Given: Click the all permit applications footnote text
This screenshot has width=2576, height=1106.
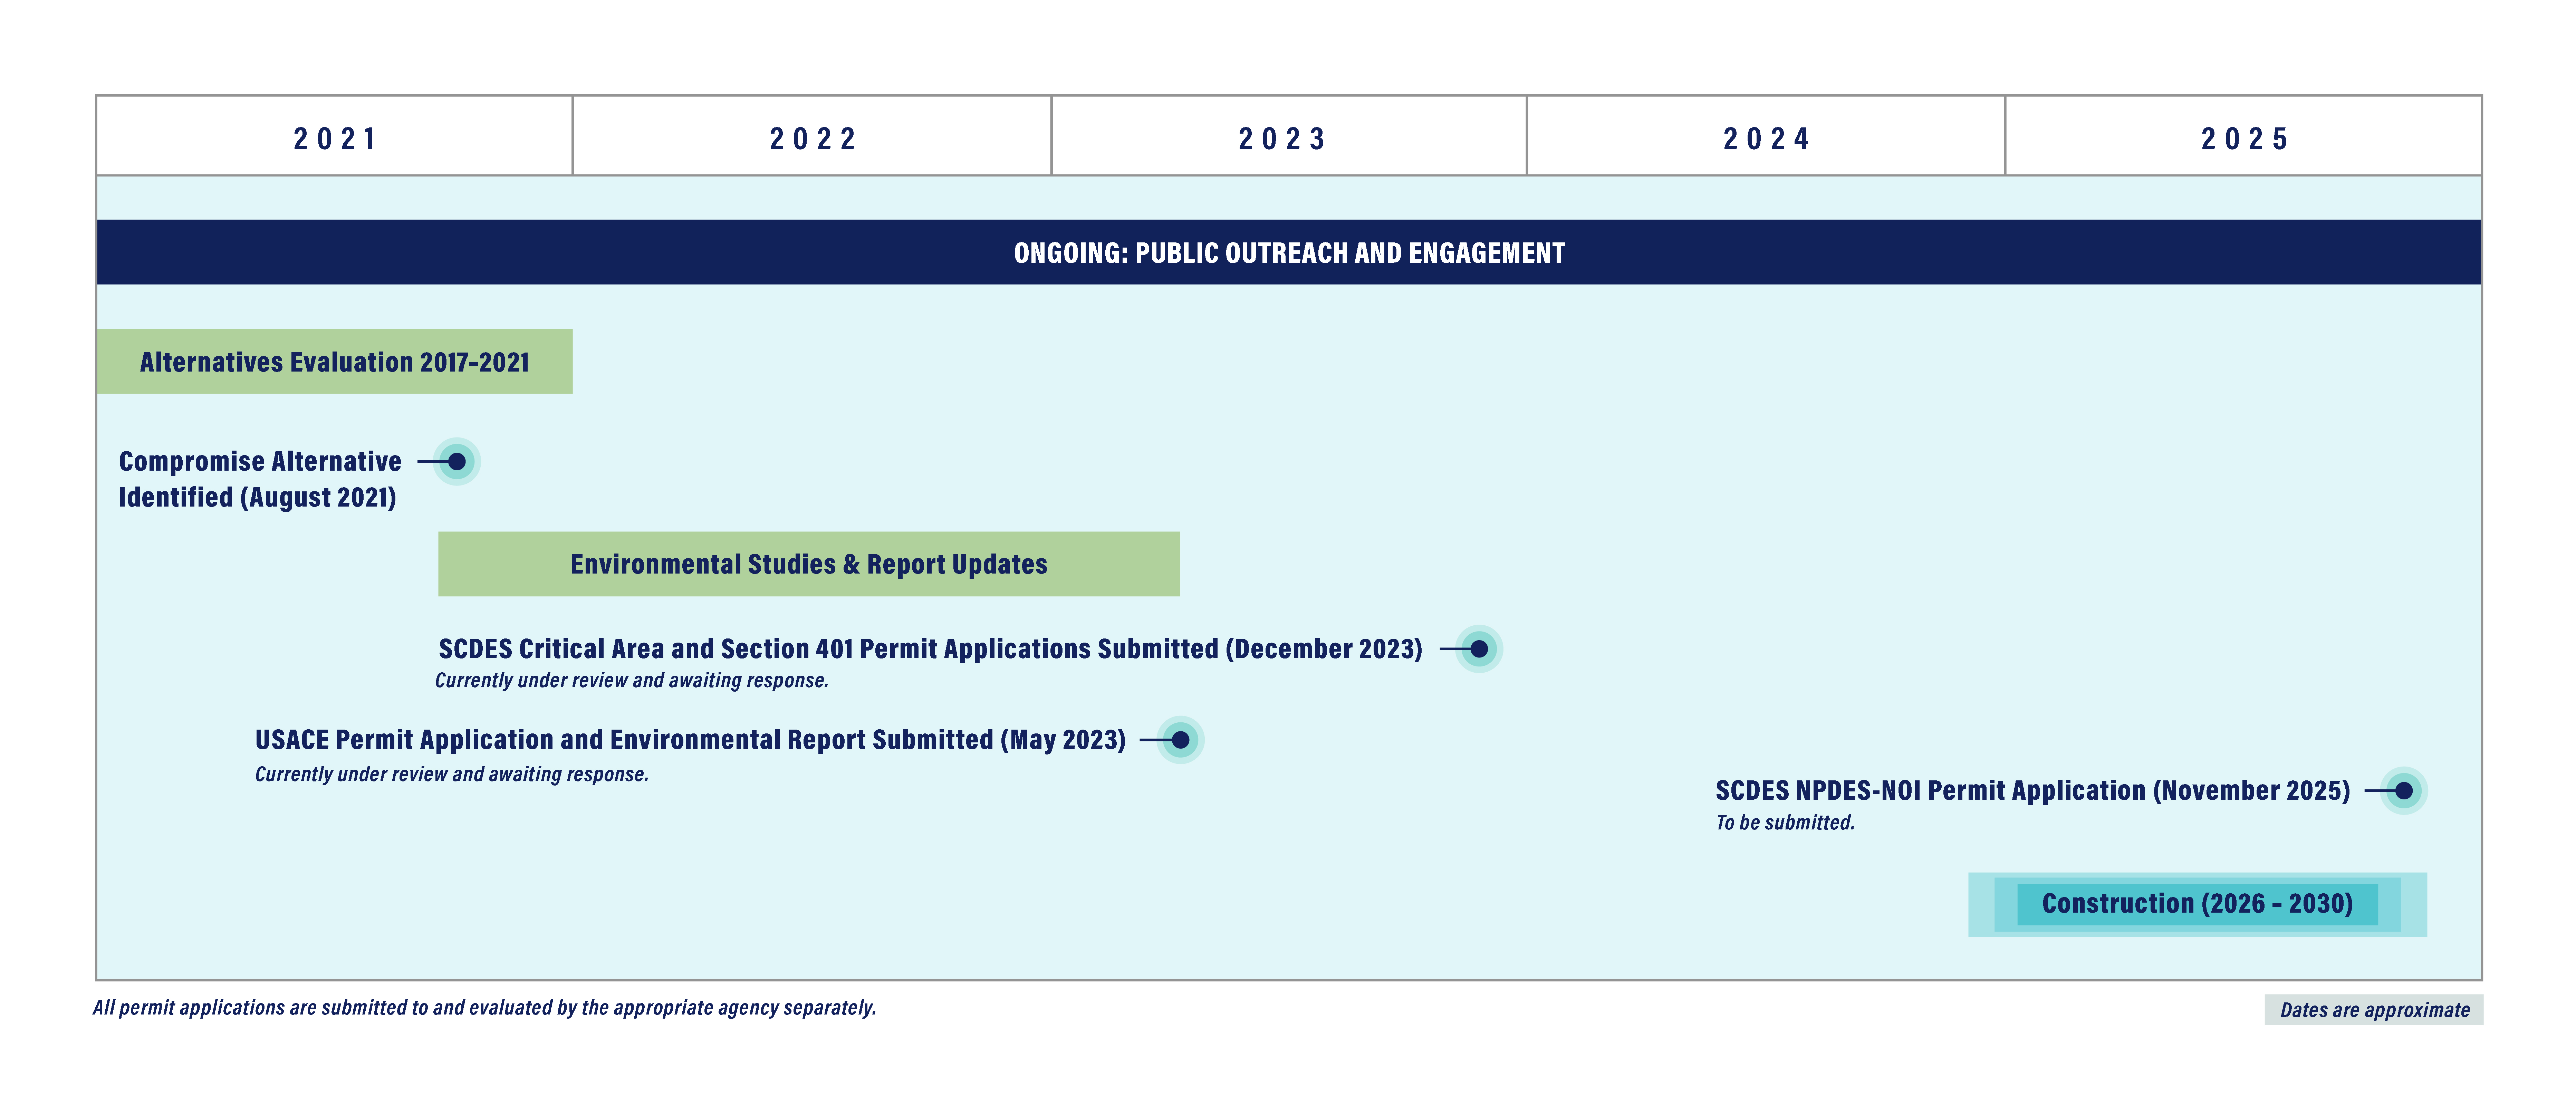Looking at the screenshot, I should [484, 1008].
